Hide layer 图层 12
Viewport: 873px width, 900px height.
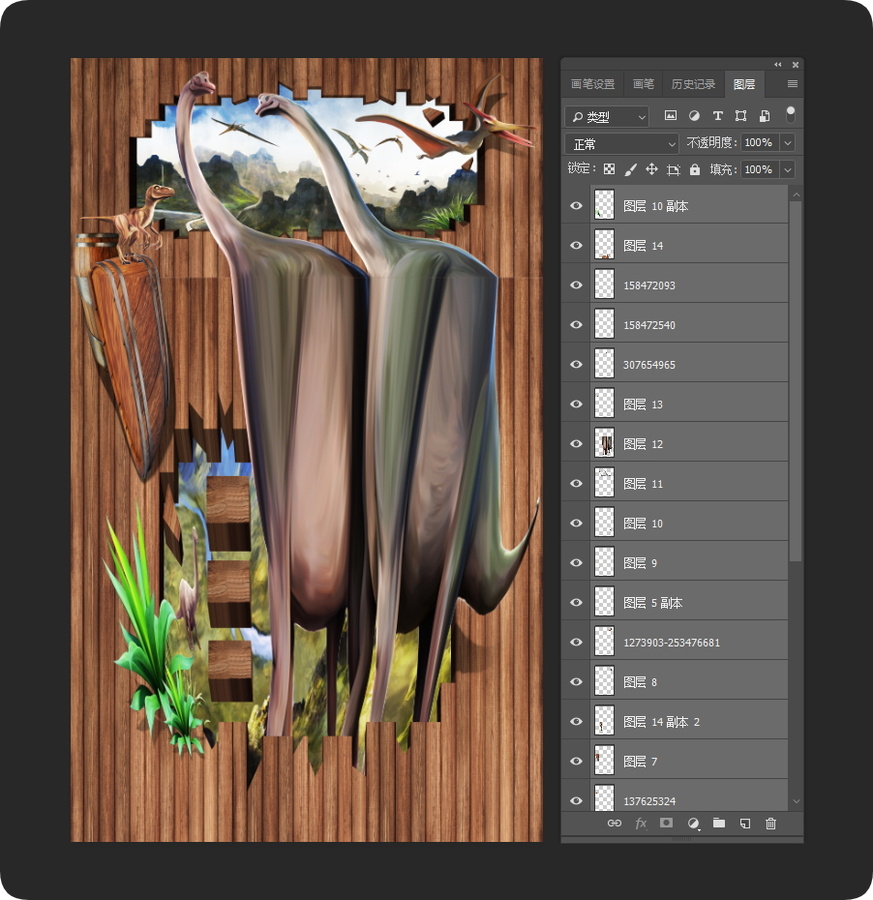click(x=576, y=444)
